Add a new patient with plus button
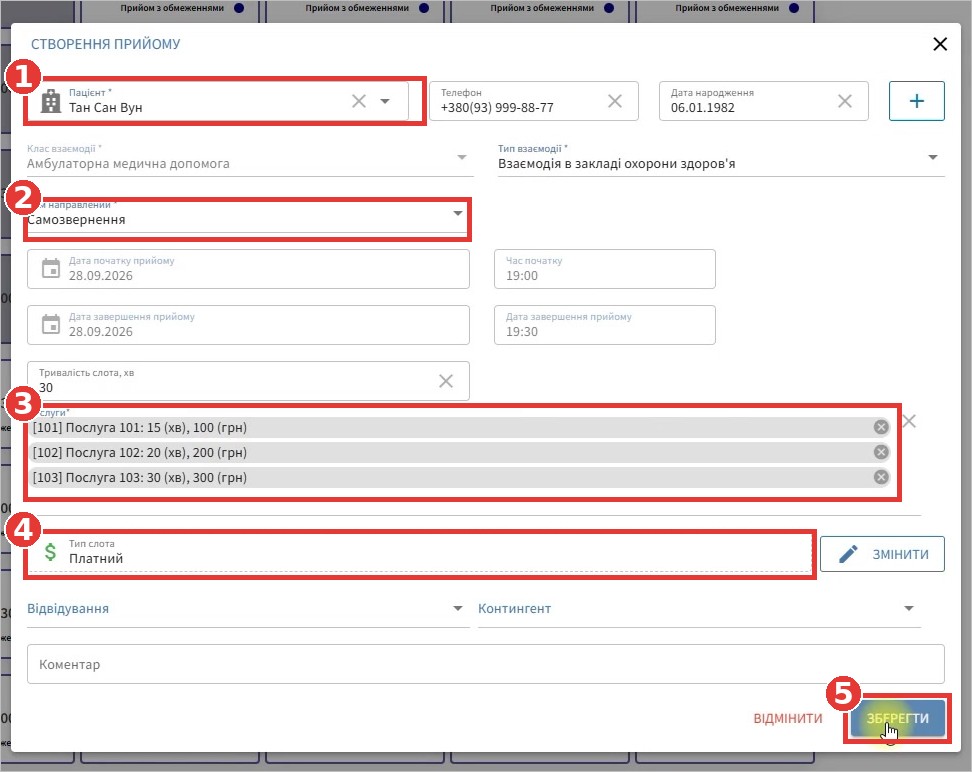 point(917,101)
